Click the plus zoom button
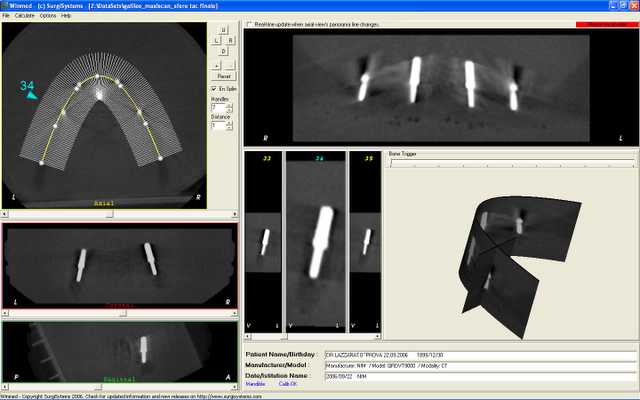 pos(216,65)
